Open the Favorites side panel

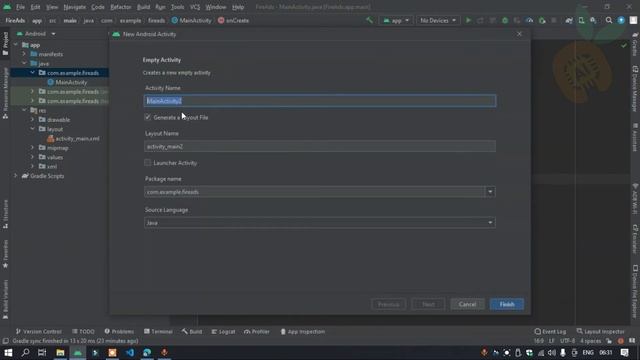pos(5,253)
